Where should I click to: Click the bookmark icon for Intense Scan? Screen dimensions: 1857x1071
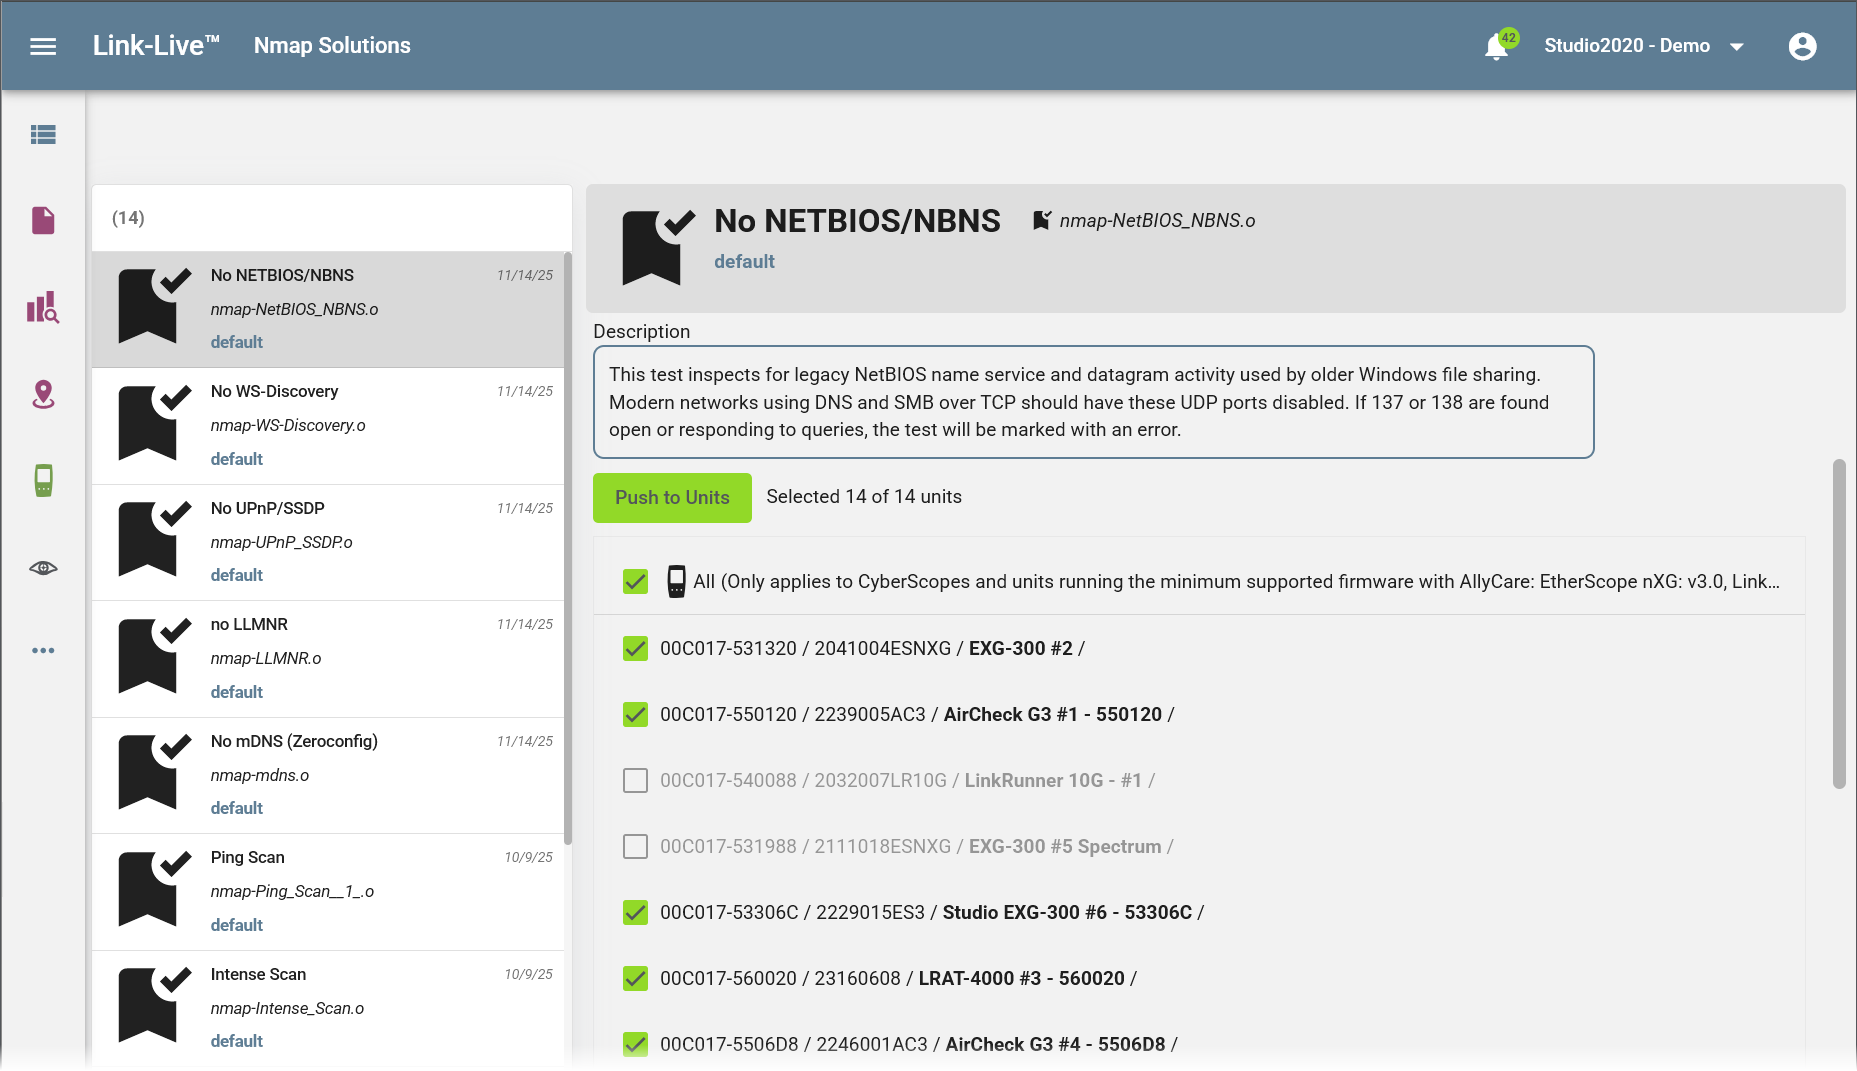point(154,1006)
